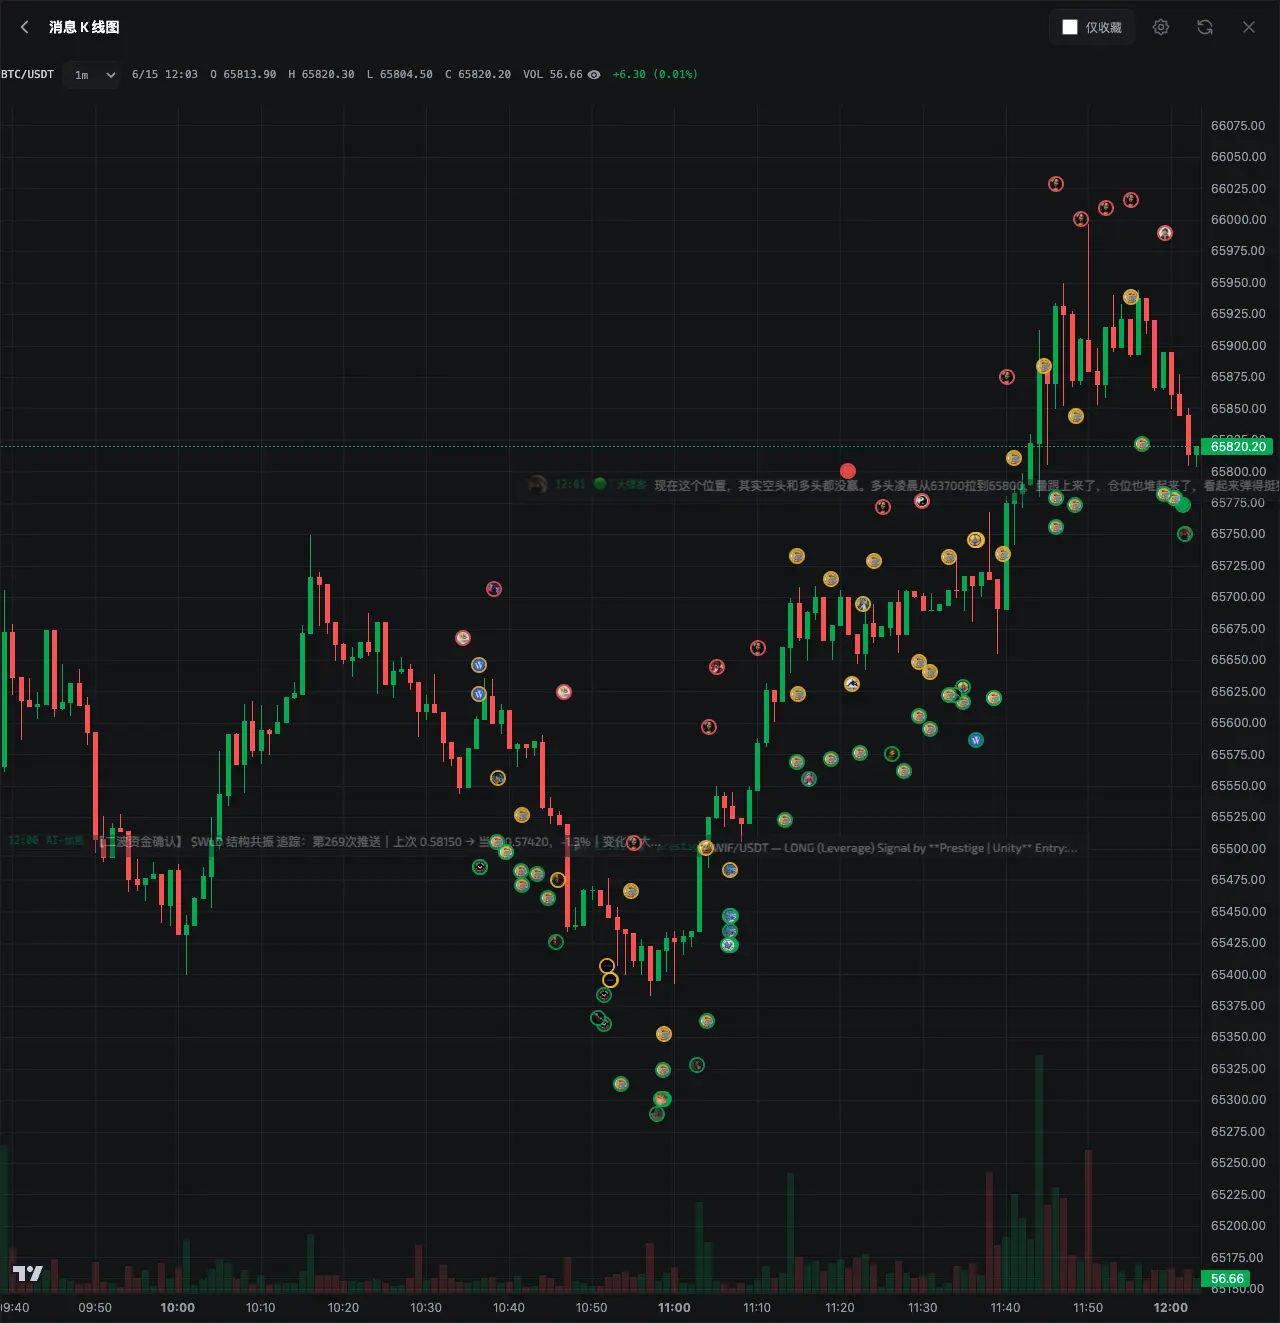Click the +6.30 (0.01%) change value
1280x1323 pixels.
pyautogui.click(x=655, y=75)
